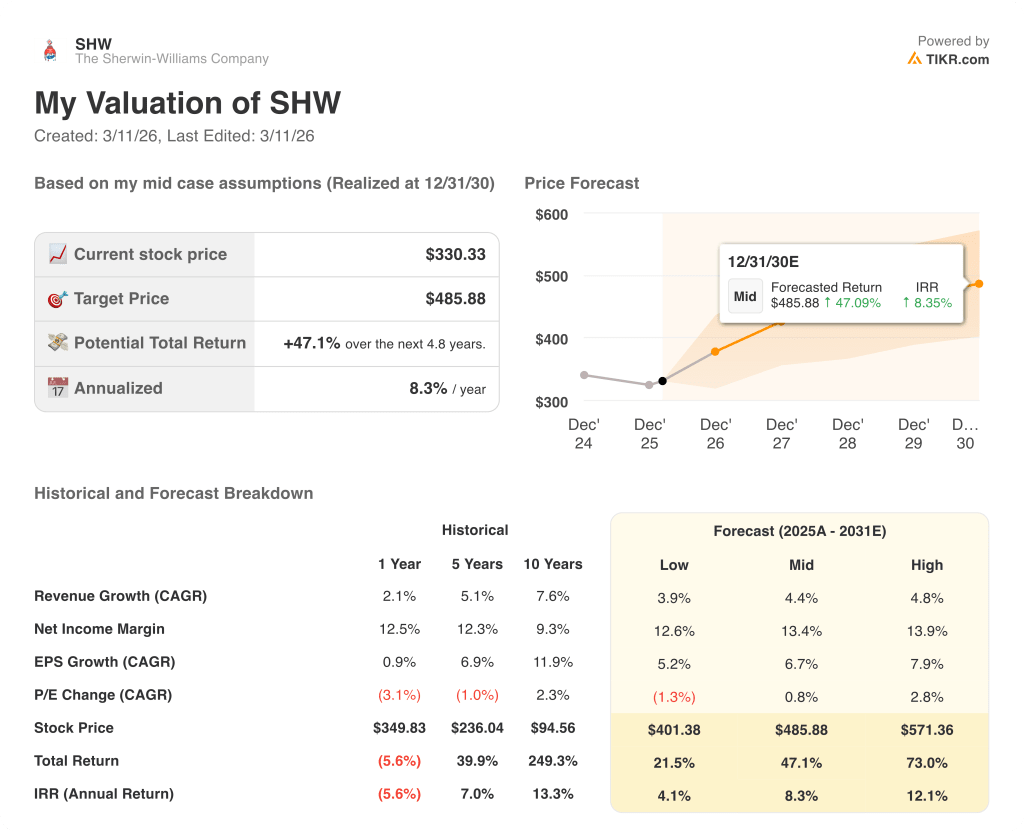Select the $330.33 current stock price value
Screen dimensions: 1024x832
pos(458,254)
